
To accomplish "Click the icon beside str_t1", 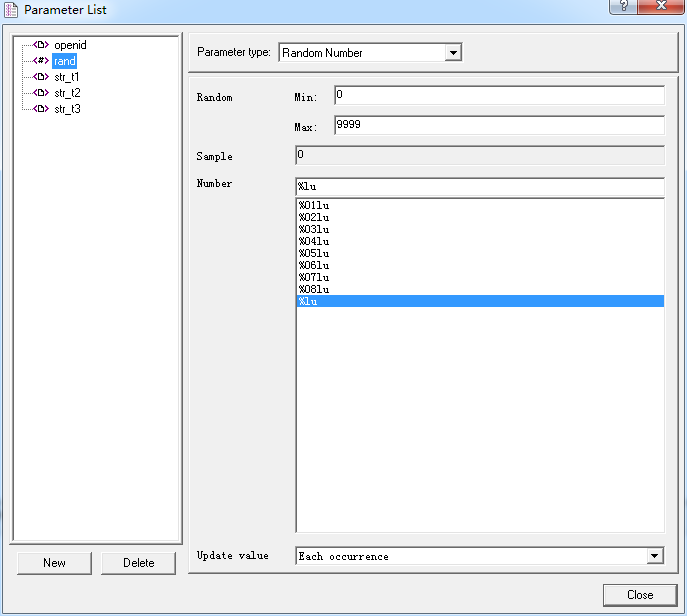I will [x=41, y=77].
